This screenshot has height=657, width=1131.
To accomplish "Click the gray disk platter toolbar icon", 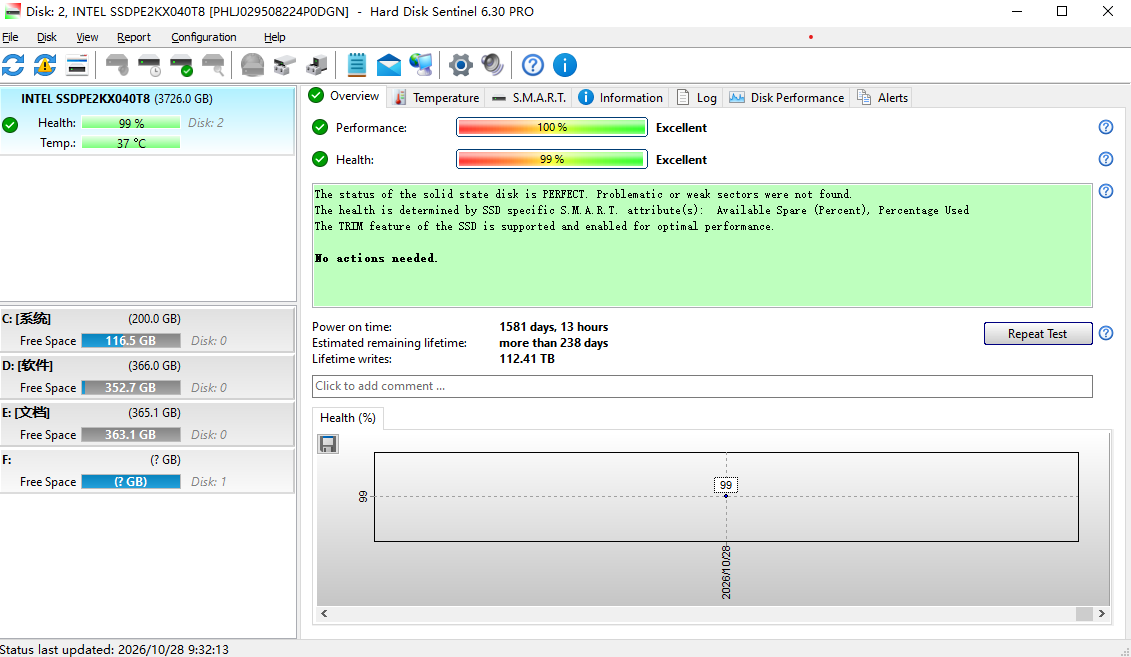I will pos(252,65).
